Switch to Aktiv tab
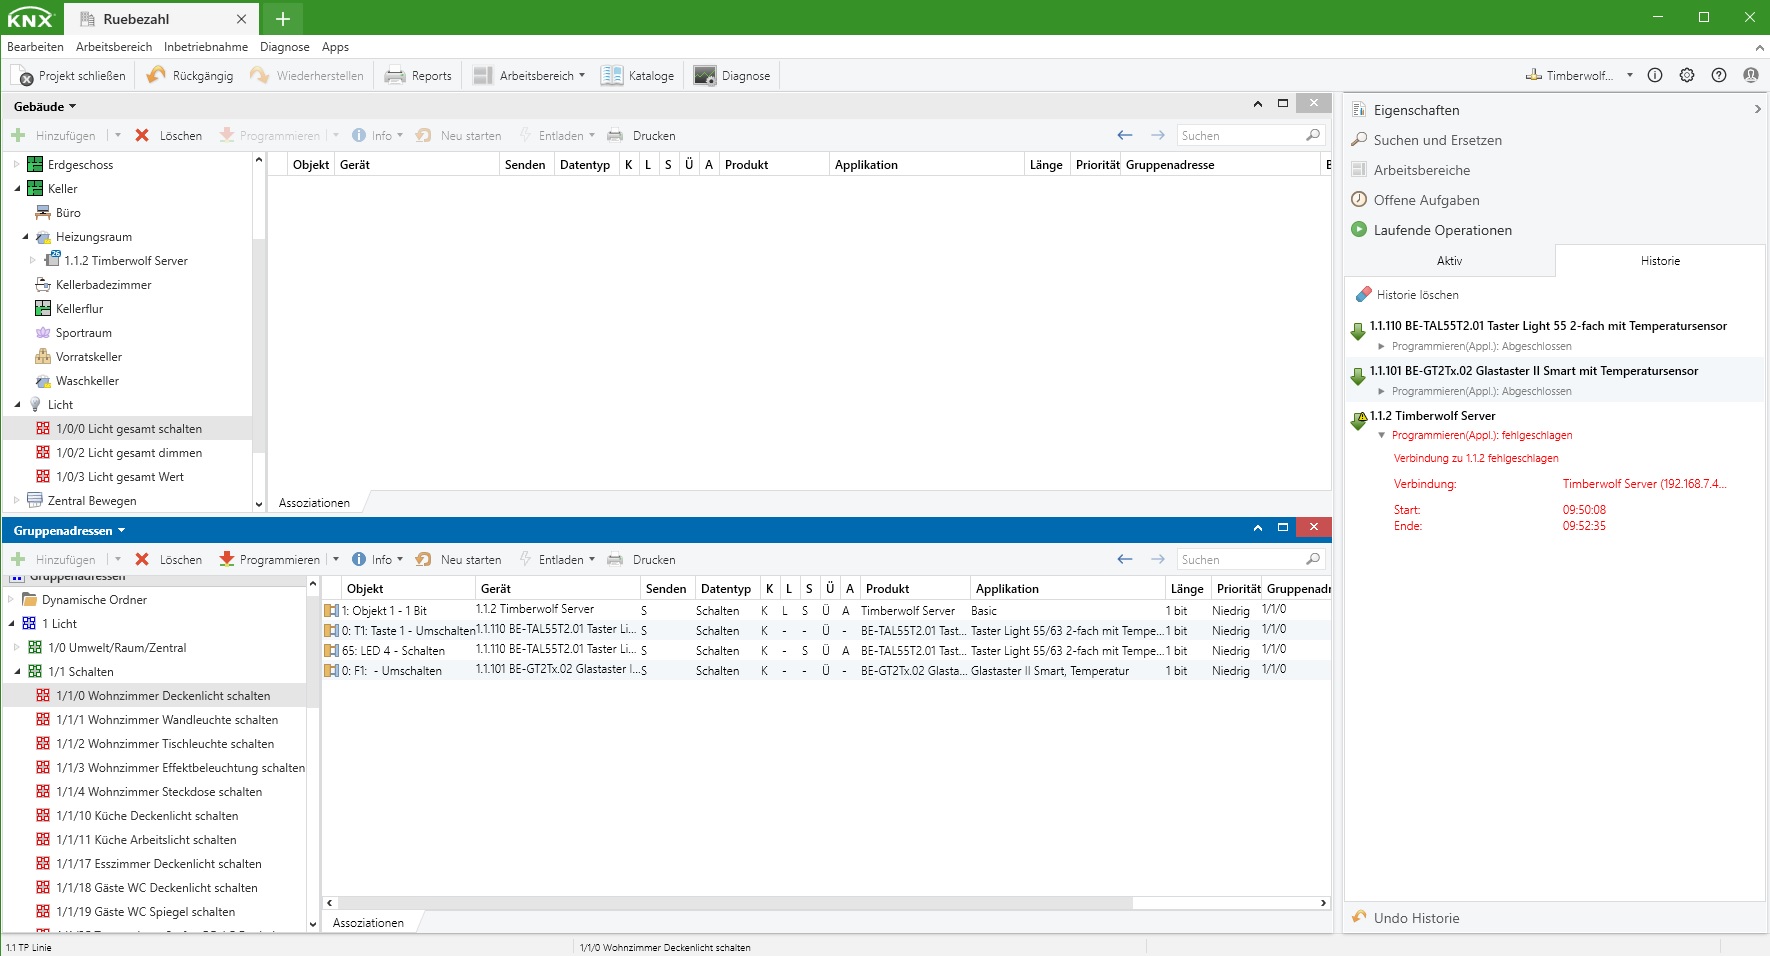This screenshot has width=1770, height=956. [x=1450, y=260]
